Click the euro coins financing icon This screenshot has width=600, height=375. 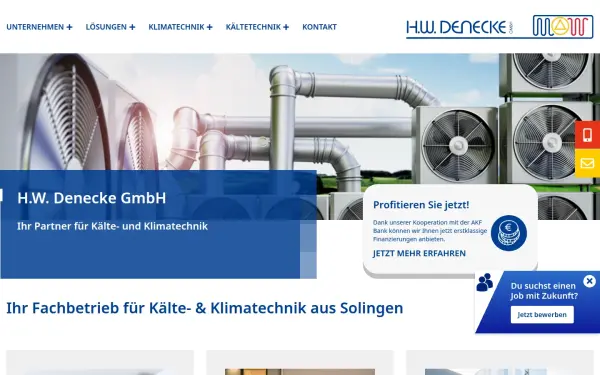[509, 233]
